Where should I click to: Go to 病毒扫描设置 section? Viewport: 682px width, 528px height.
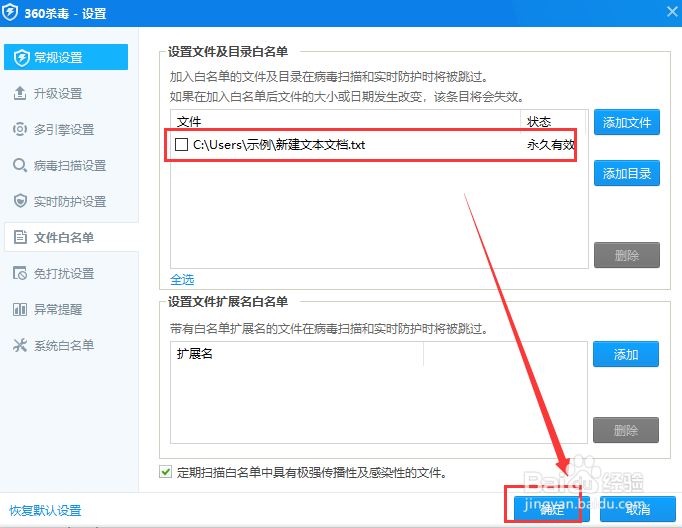pos(71,165)
